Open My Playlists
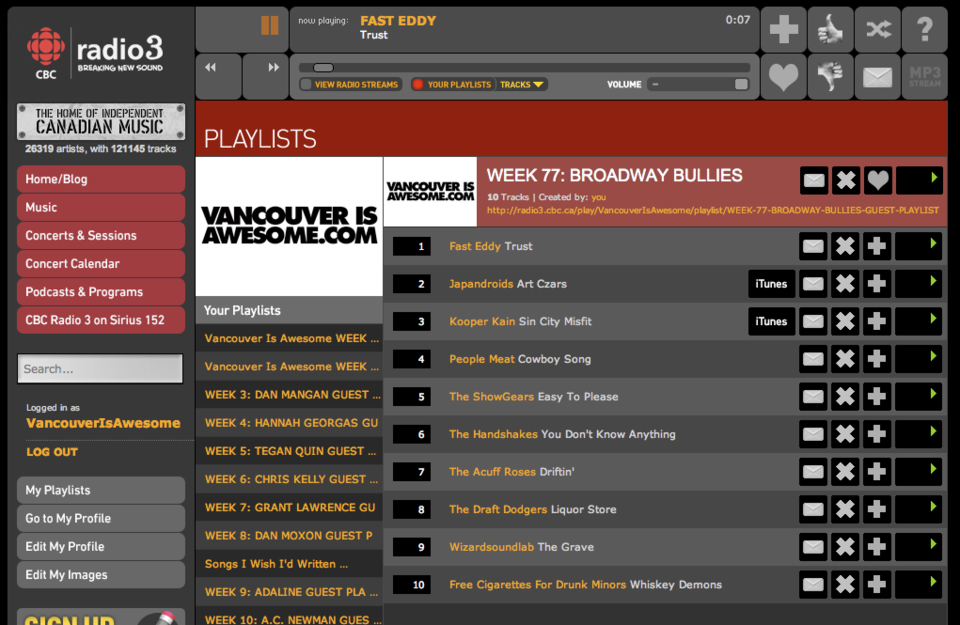The image size is (960, 625). tap(101, 490)
